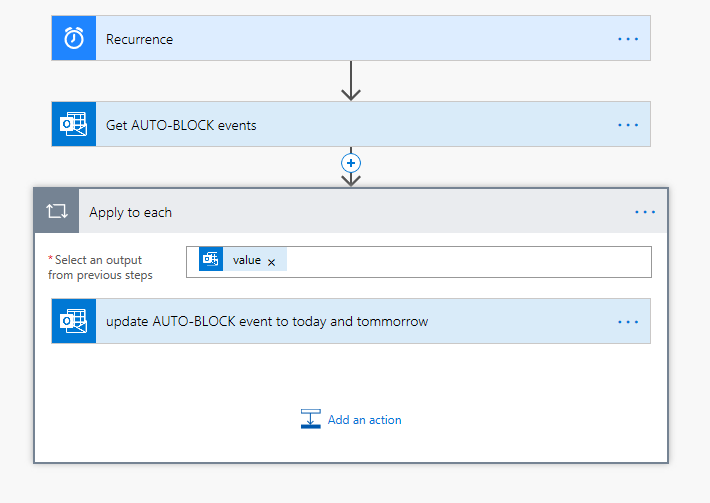The height and width of the screenshot is (503, 710).
Task: Click the Add an action icon
Action: (x=311, y=420)
